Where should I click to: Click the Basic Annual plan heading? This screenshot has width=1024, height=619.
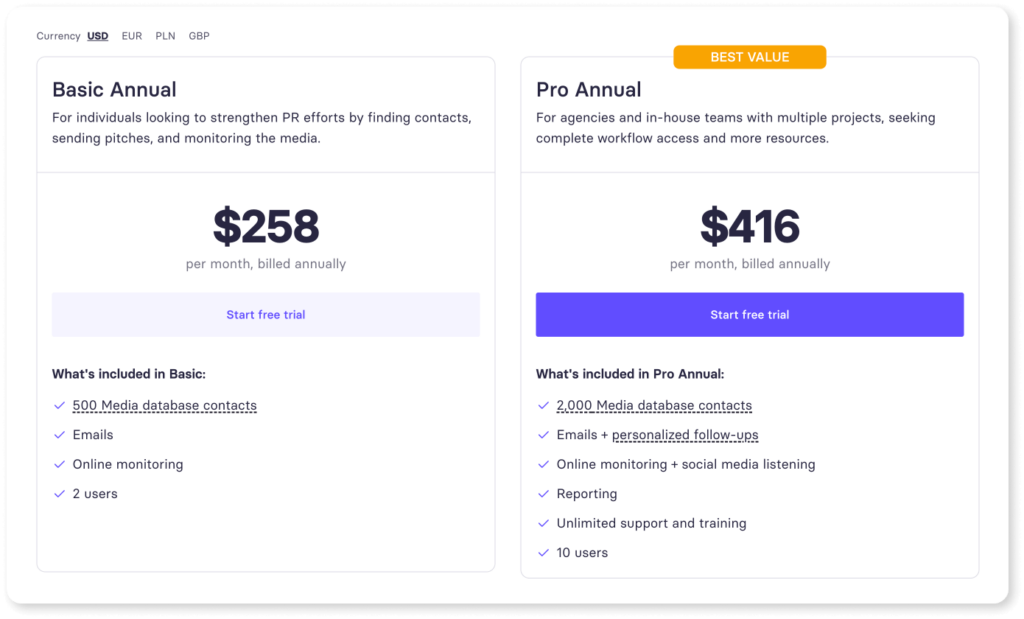pos(114,90)
